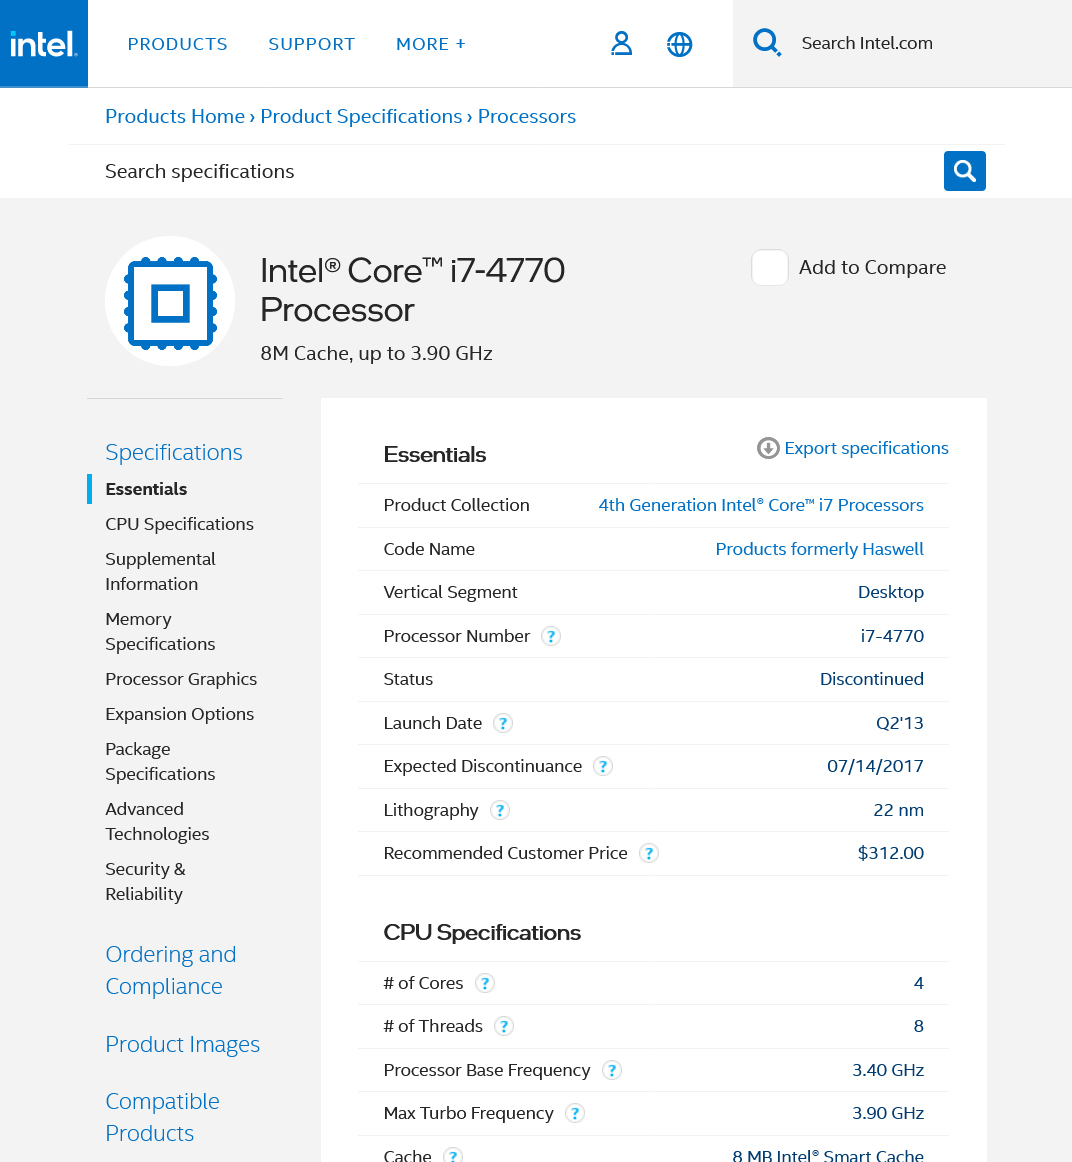Click the Export specifications download icon
The height and width of the screenshot is (1162, 1072).
click(768, 448)
